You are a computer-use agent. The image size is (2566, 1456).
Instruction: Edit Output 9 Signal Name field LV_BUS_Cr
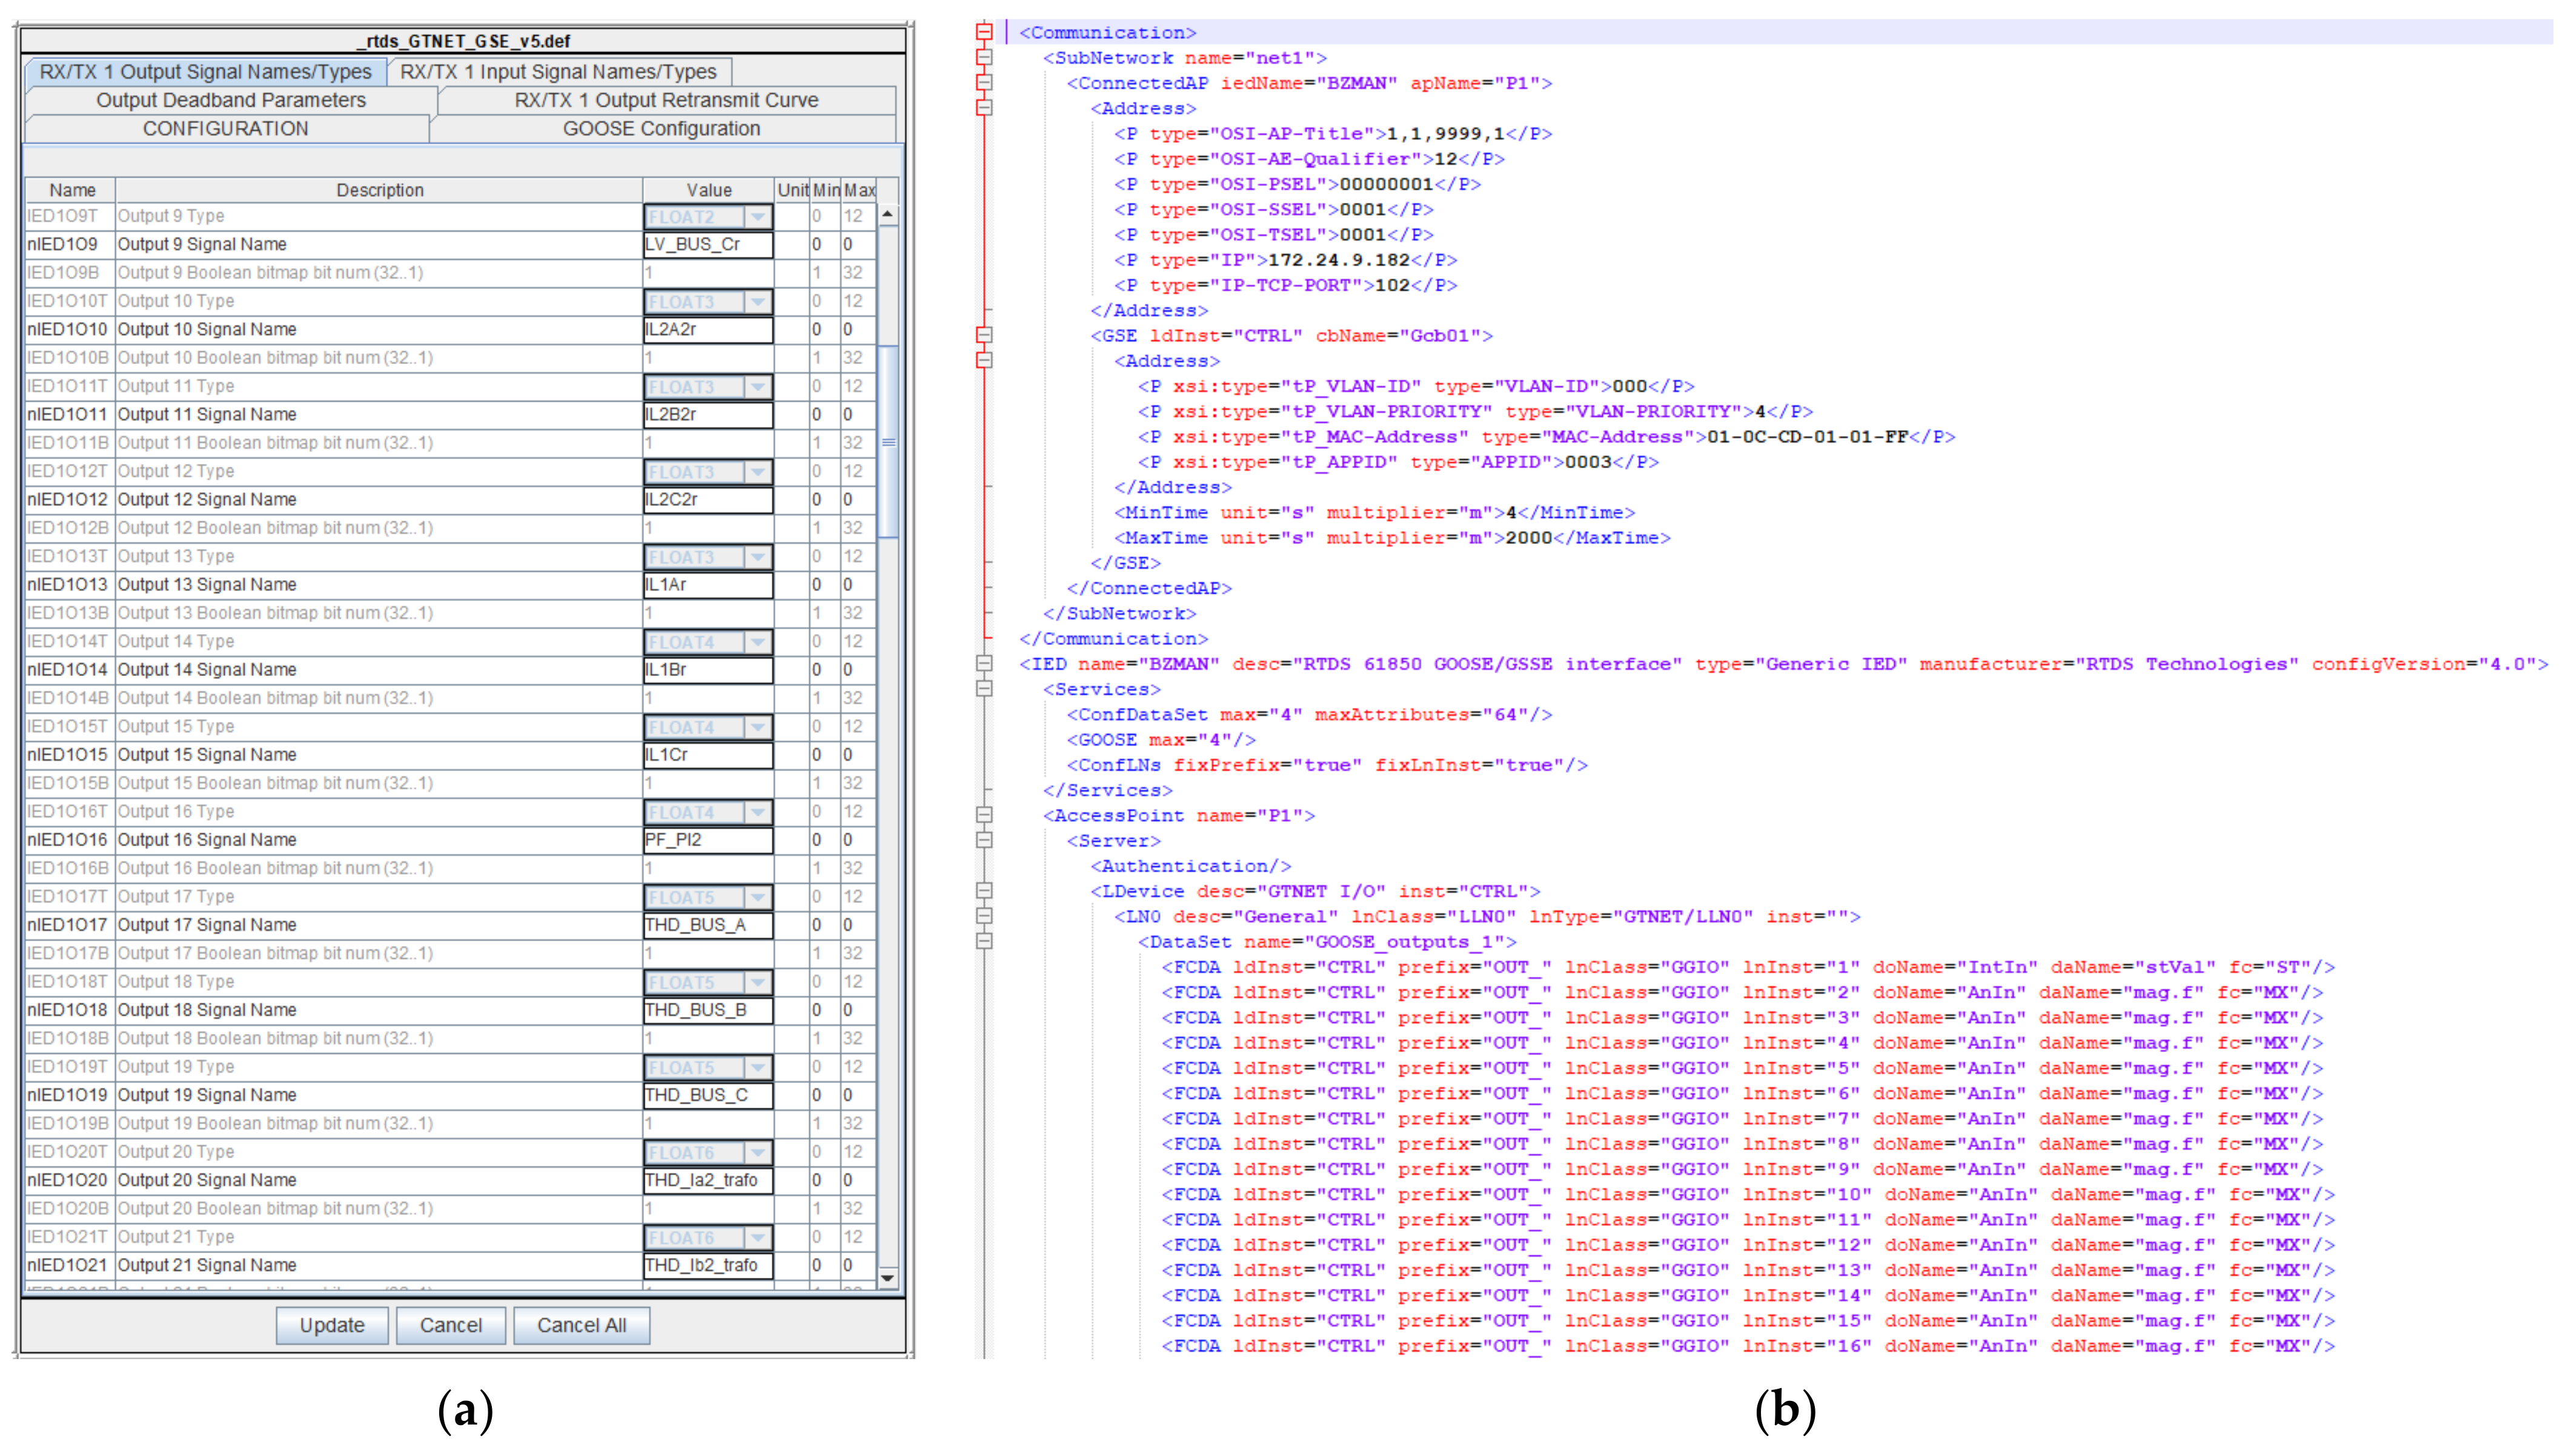[707, 244]
